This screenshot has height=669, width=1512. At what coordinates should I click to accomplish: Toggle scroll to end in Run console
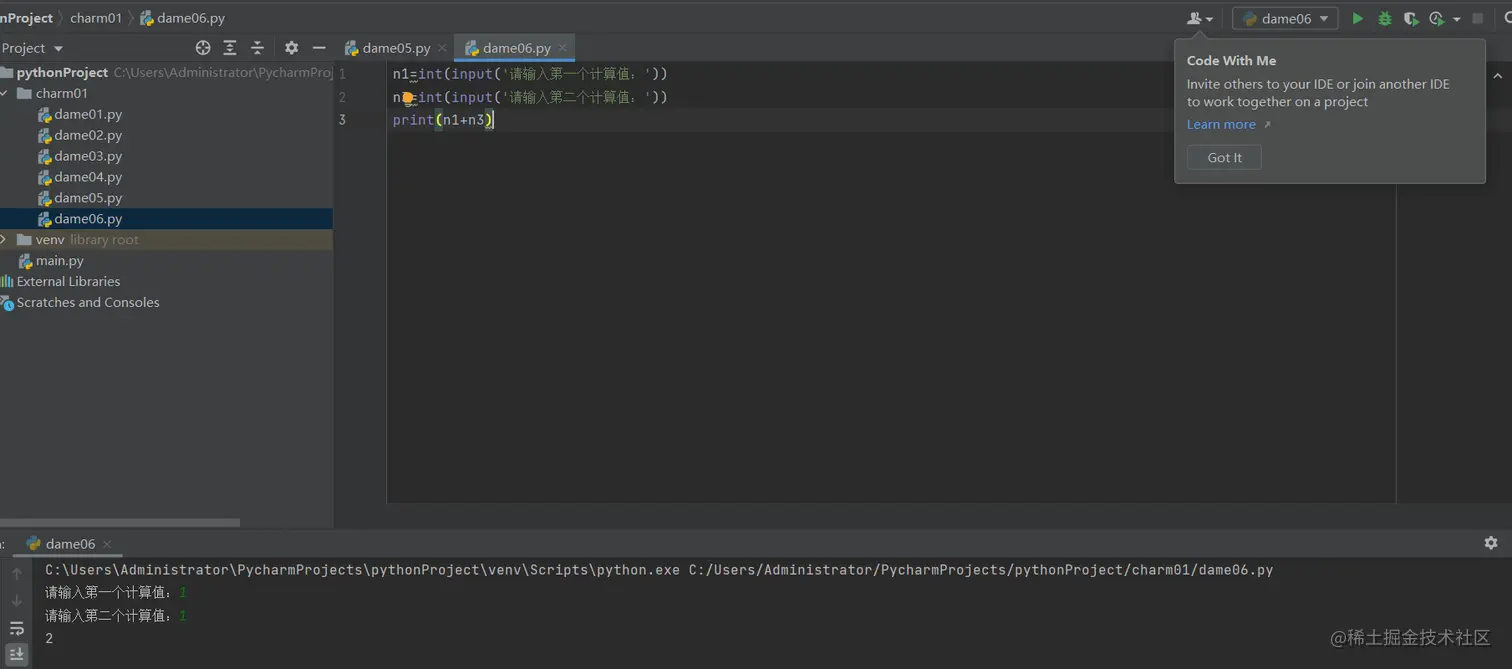point(17,654)
